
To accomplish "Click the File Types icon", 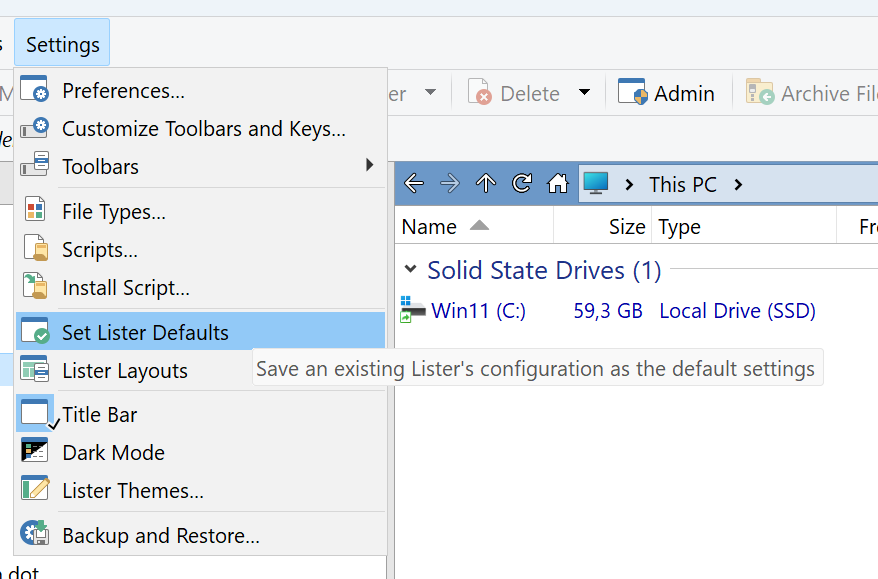I will [35, 211].
